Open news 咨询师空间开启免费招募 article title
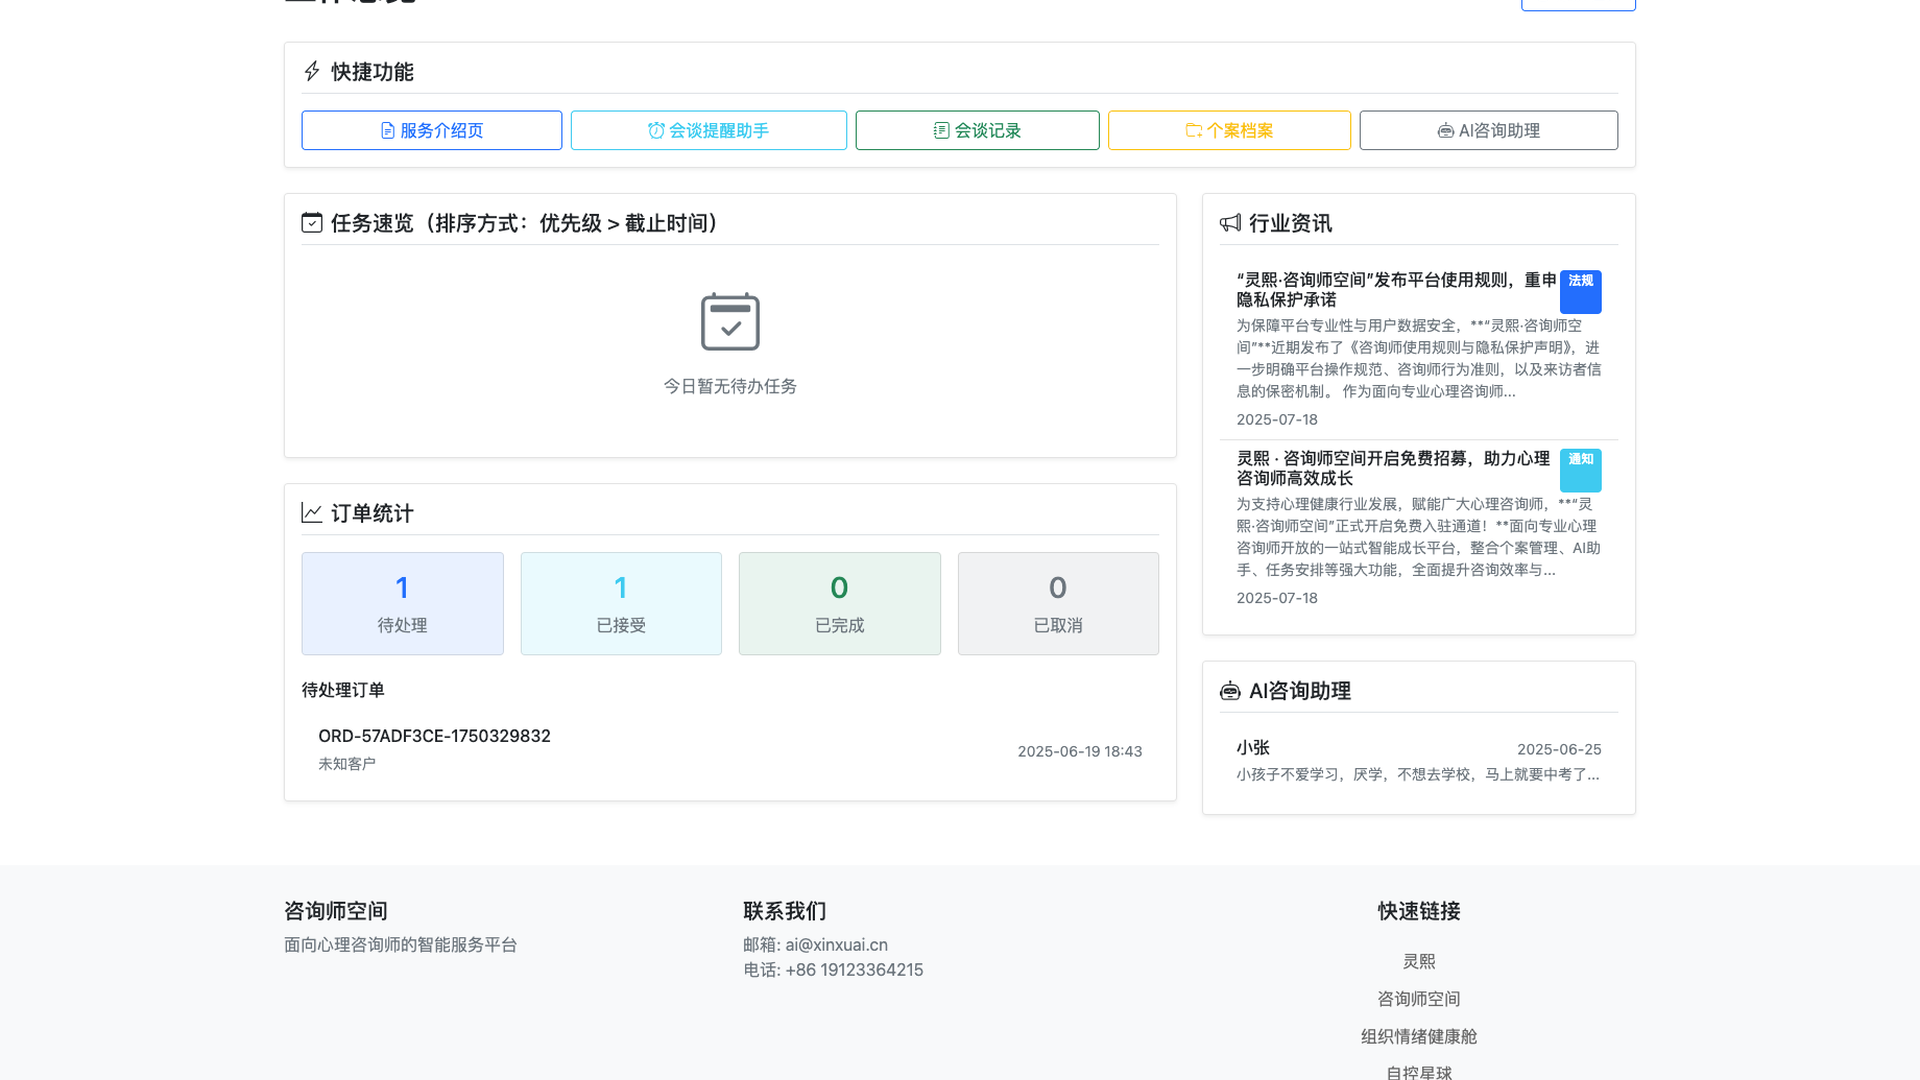Screen dimensions: 1920x1080 [1393, 469]
